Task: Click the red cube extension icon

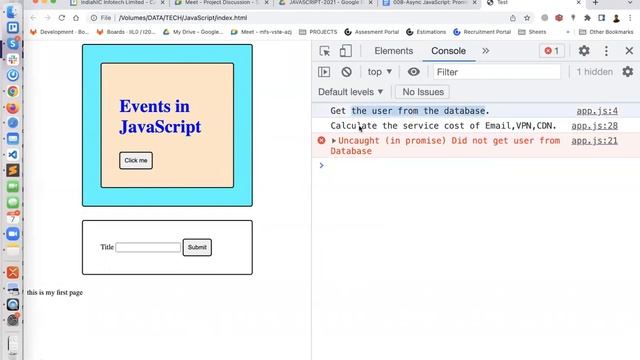Action: click(559, 18)
